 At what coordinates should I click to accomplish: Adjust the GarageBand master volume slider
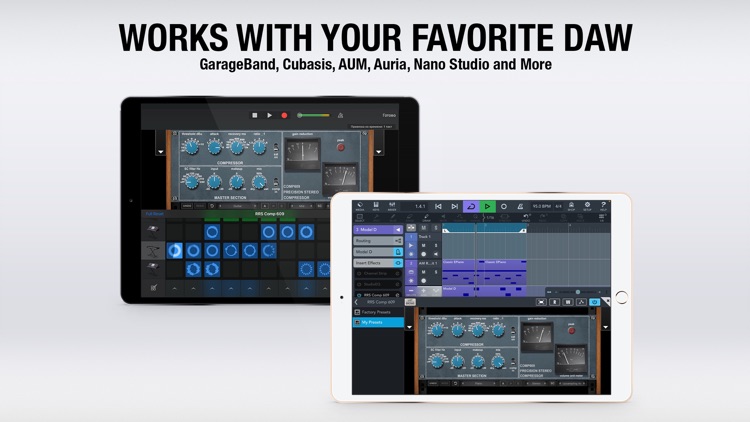tap(313, 115)
